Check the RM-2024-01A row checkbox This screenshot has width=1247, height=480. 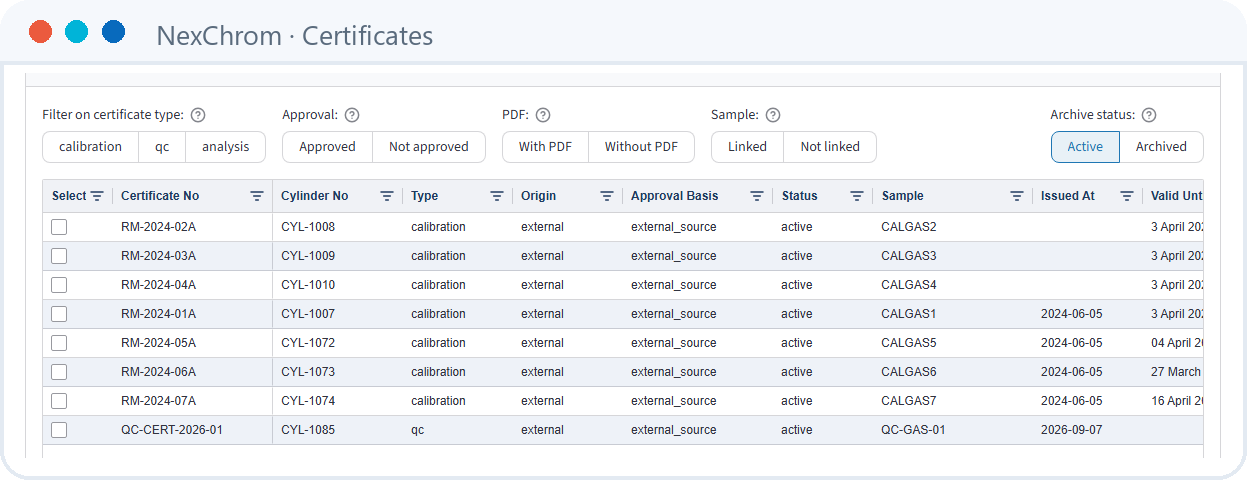pyautogui.click(x=59, y=314)
